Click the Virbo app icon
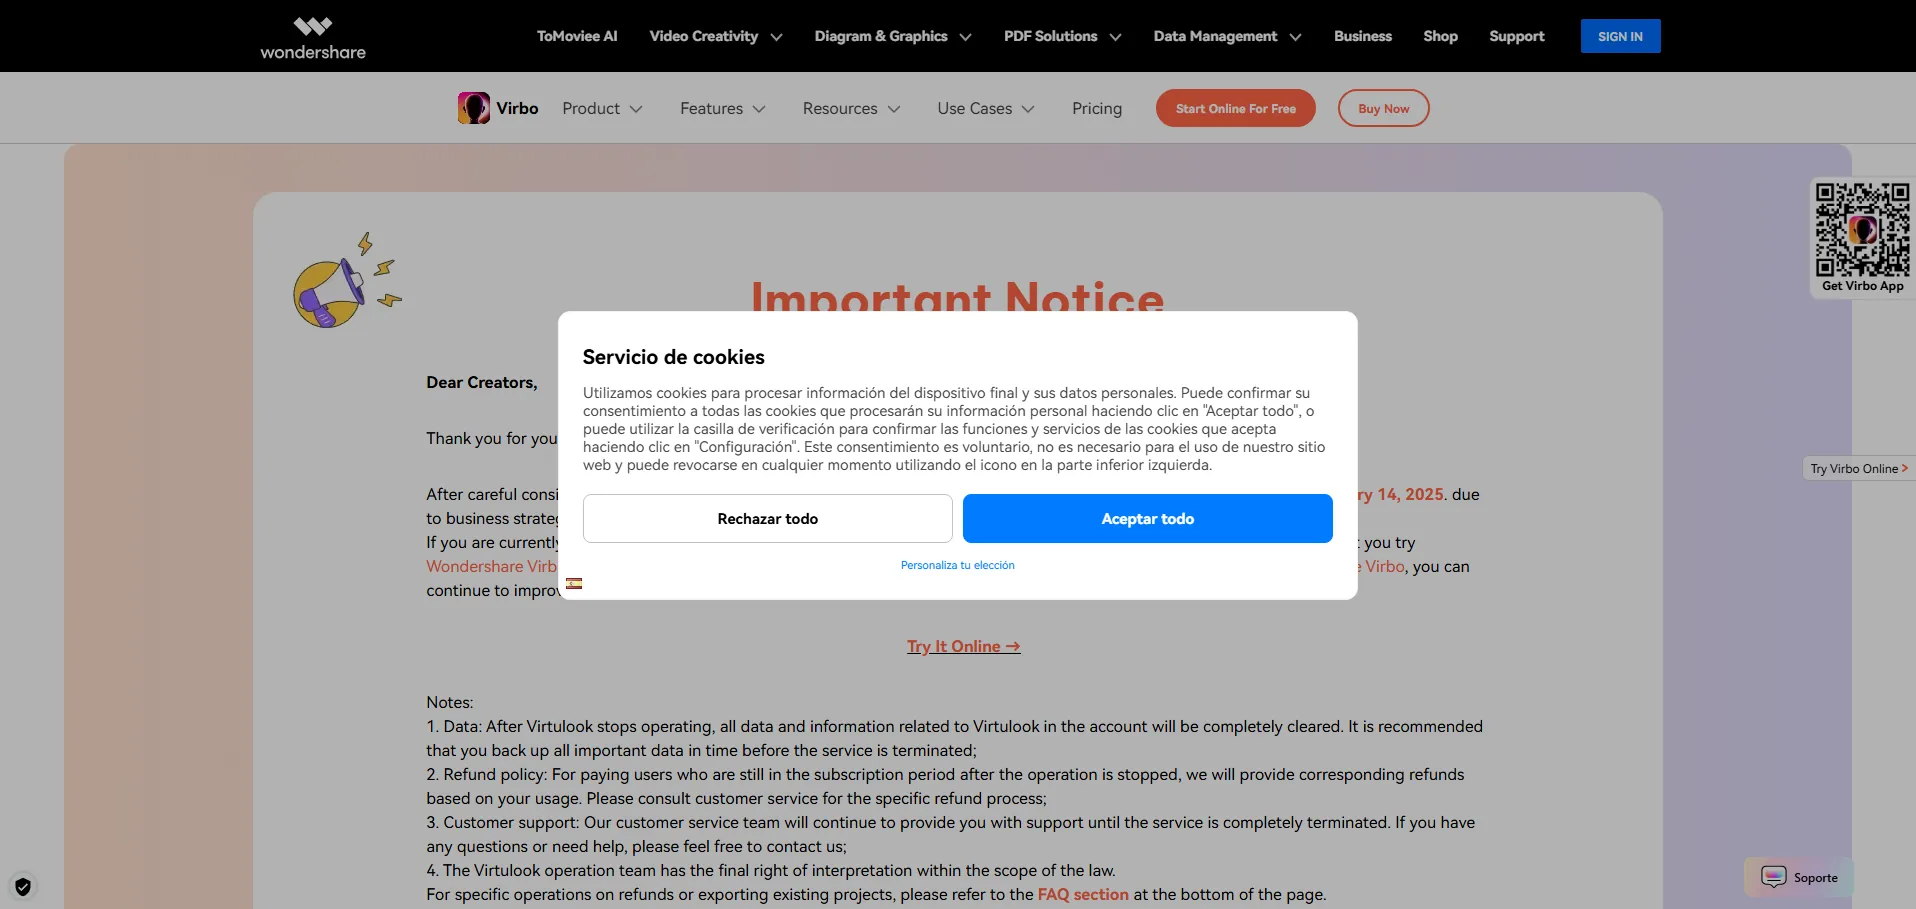The width and height of the screenshot is (1916, 909). click(473, 108)
